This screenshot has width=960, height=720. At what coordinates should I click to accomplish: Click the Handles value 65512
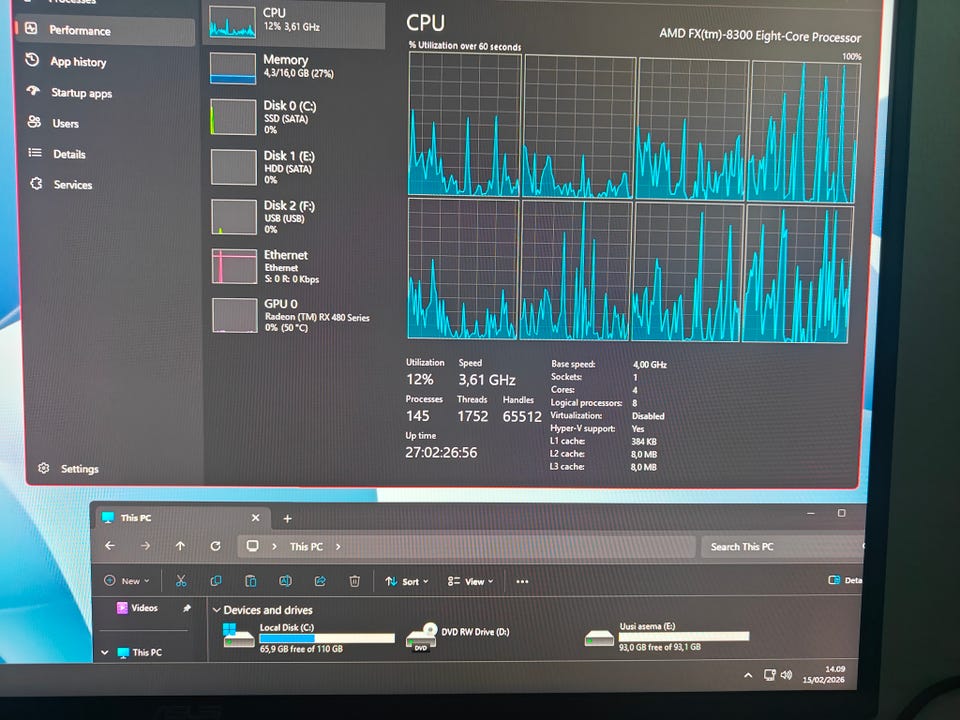[x=522, y=416]
